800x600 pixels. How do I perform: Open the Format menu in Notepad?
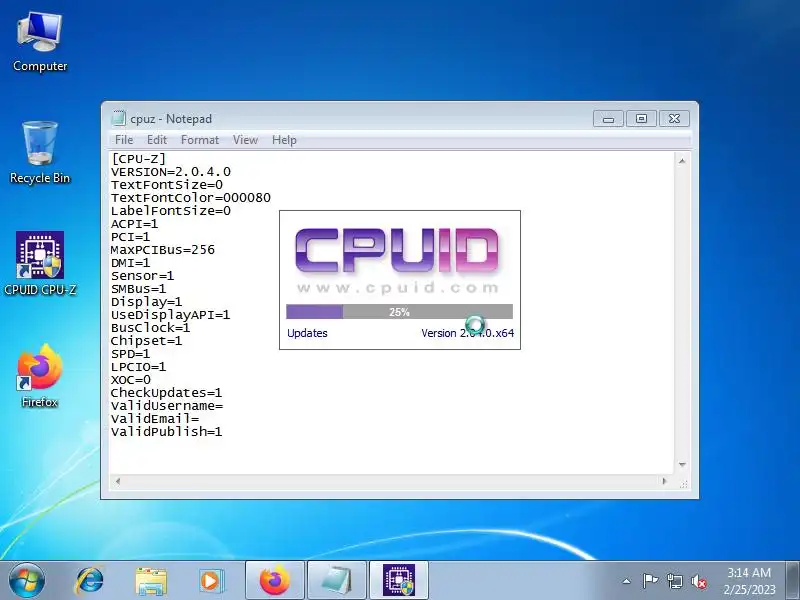pos(199,140)
